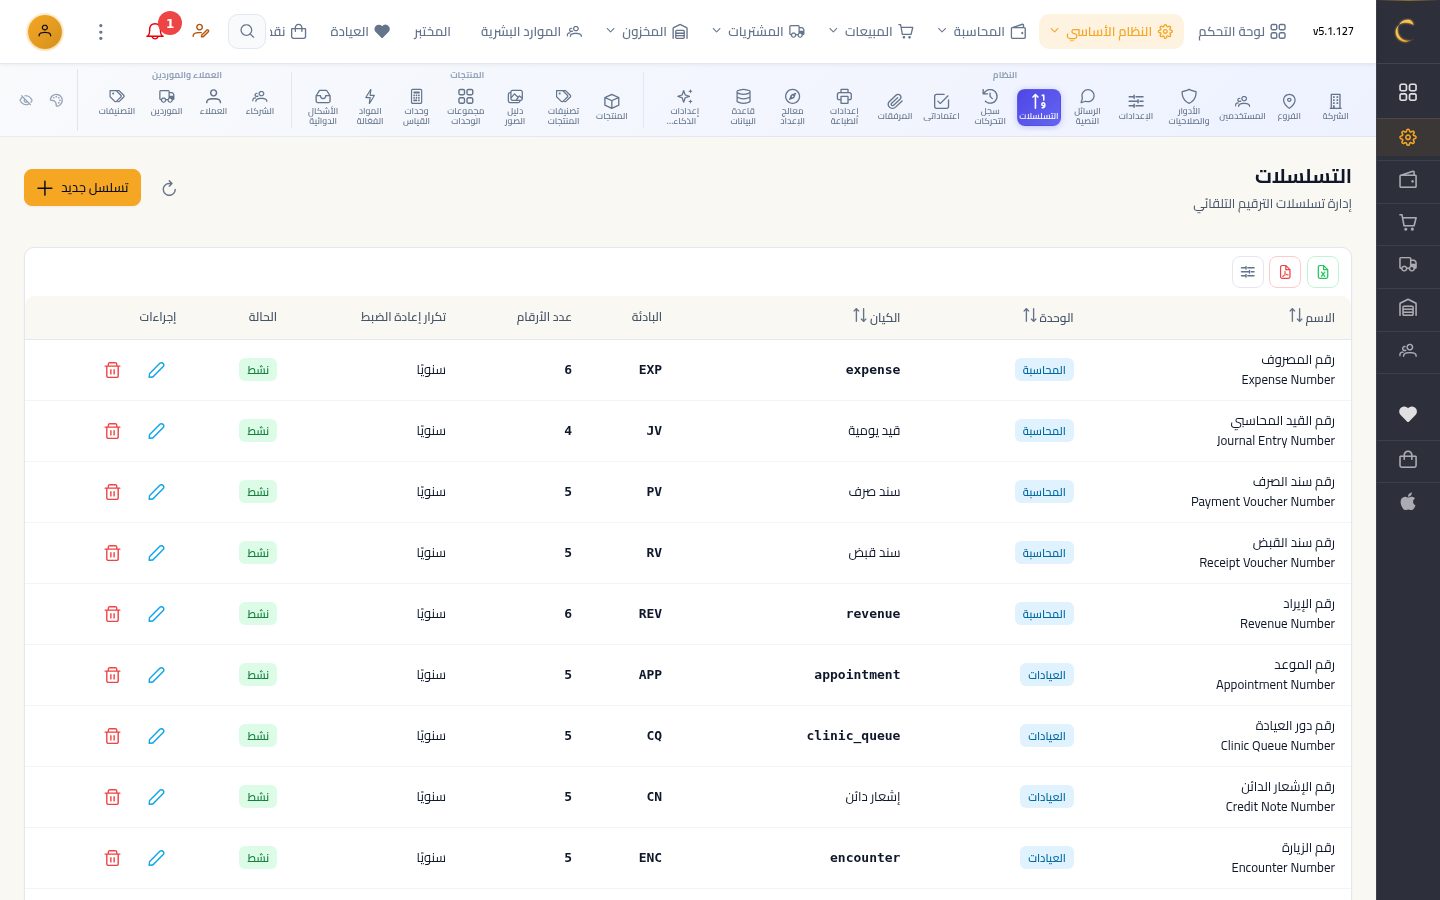The image size is (1440, 900).
Task: Edit the Expense Number row with the pencil icon
Action: [x=156, y=370]
